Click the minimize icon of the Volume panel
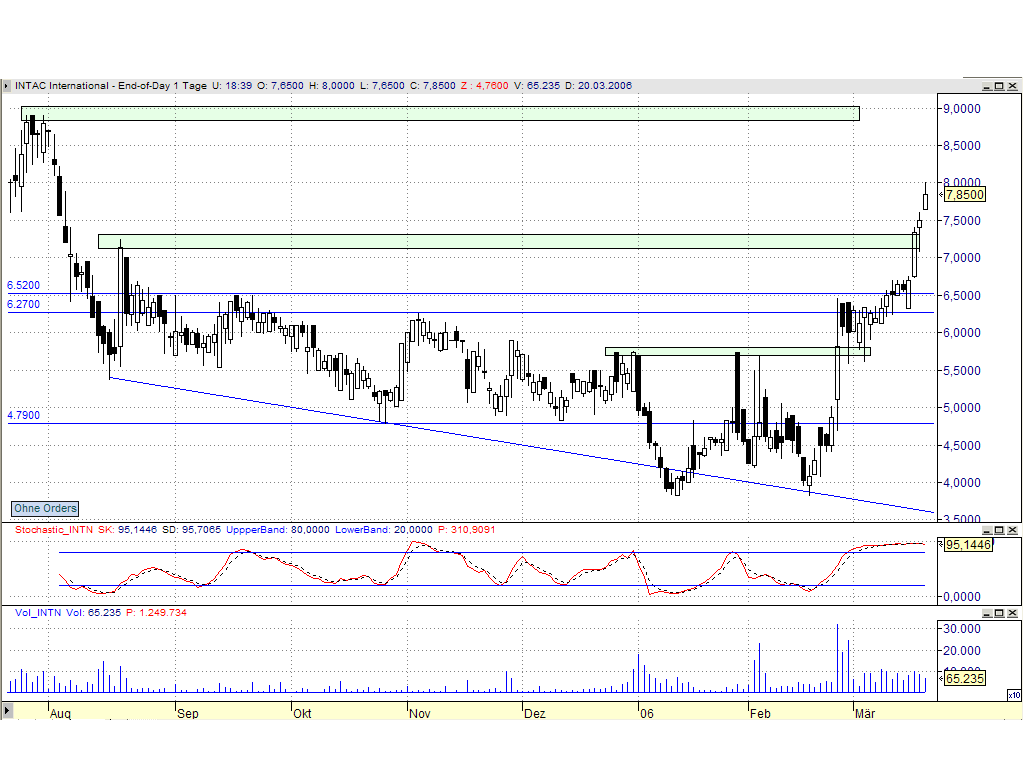The image size is (1024, 768). pyautogui.click(x=987, y=611)
